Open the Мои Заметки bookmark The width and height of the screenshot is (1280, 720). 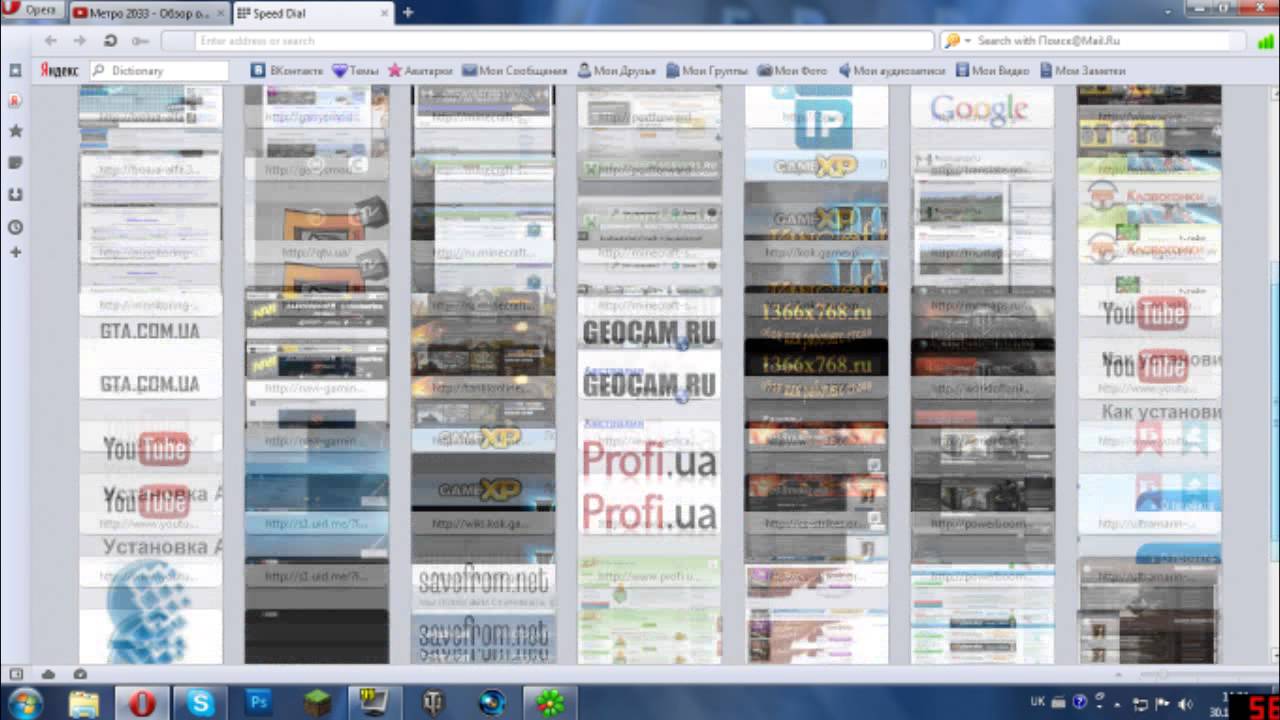[x=1083, y=71]
